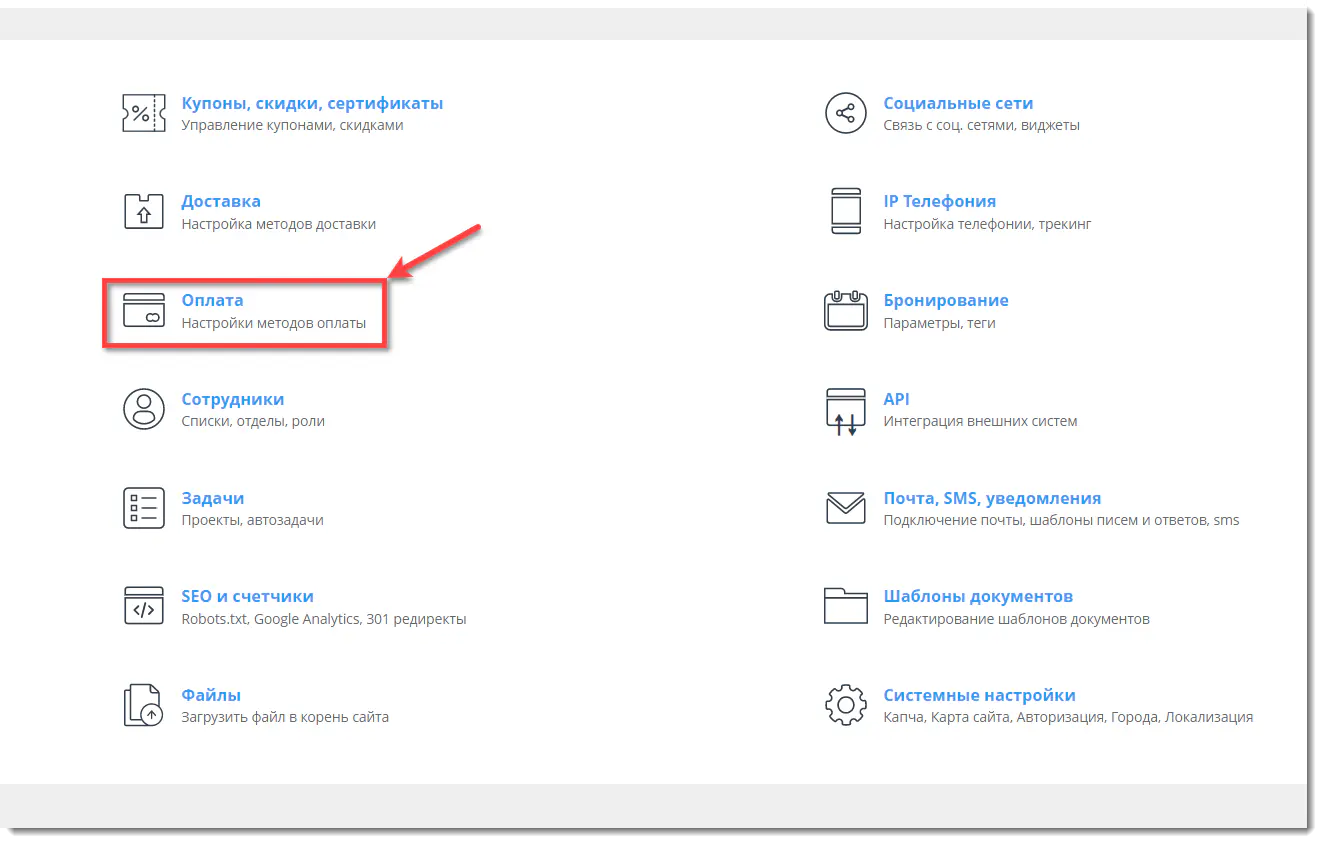Viewport: 1322px width, 843px height.
Task: Open the Сотрудники link
Action: (232, 399)
